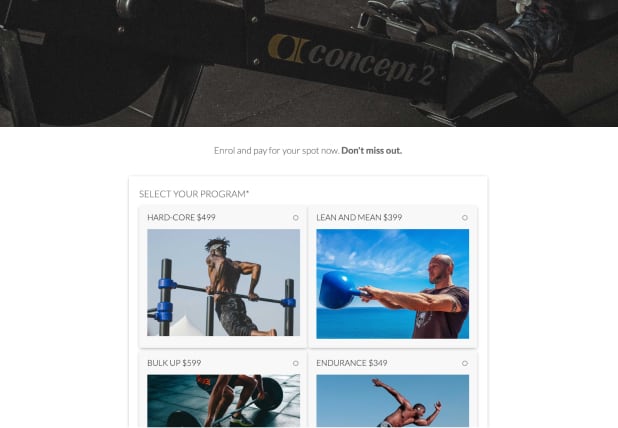The width and height of the screenshot is (618, 428).
Task: Open the kettlebell swing photo
Action: pyautogui.click(x=393, y=284)
